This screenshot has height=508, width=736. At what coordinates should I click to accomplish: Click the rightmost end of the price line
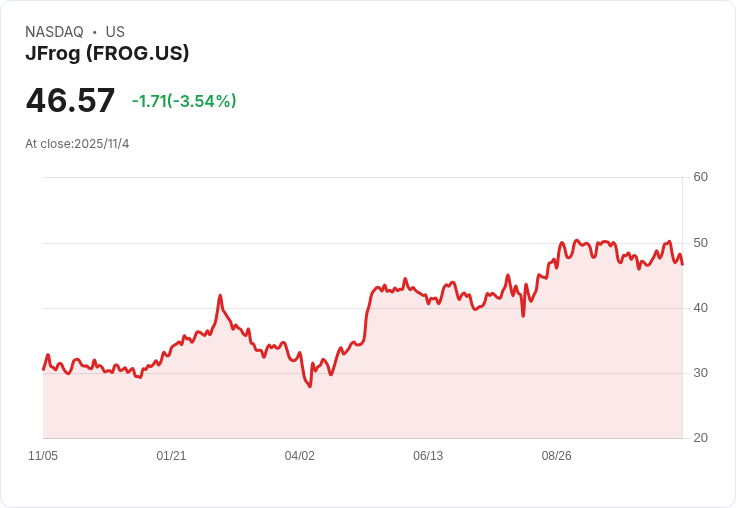[682, 264]
